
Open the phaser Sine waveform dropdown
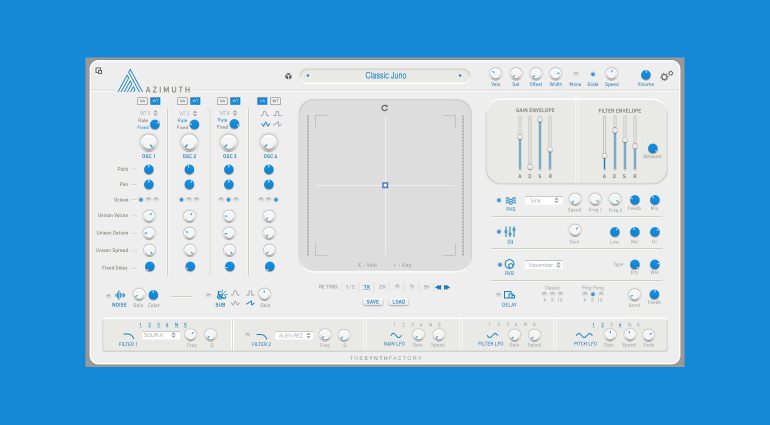(544, 200)
